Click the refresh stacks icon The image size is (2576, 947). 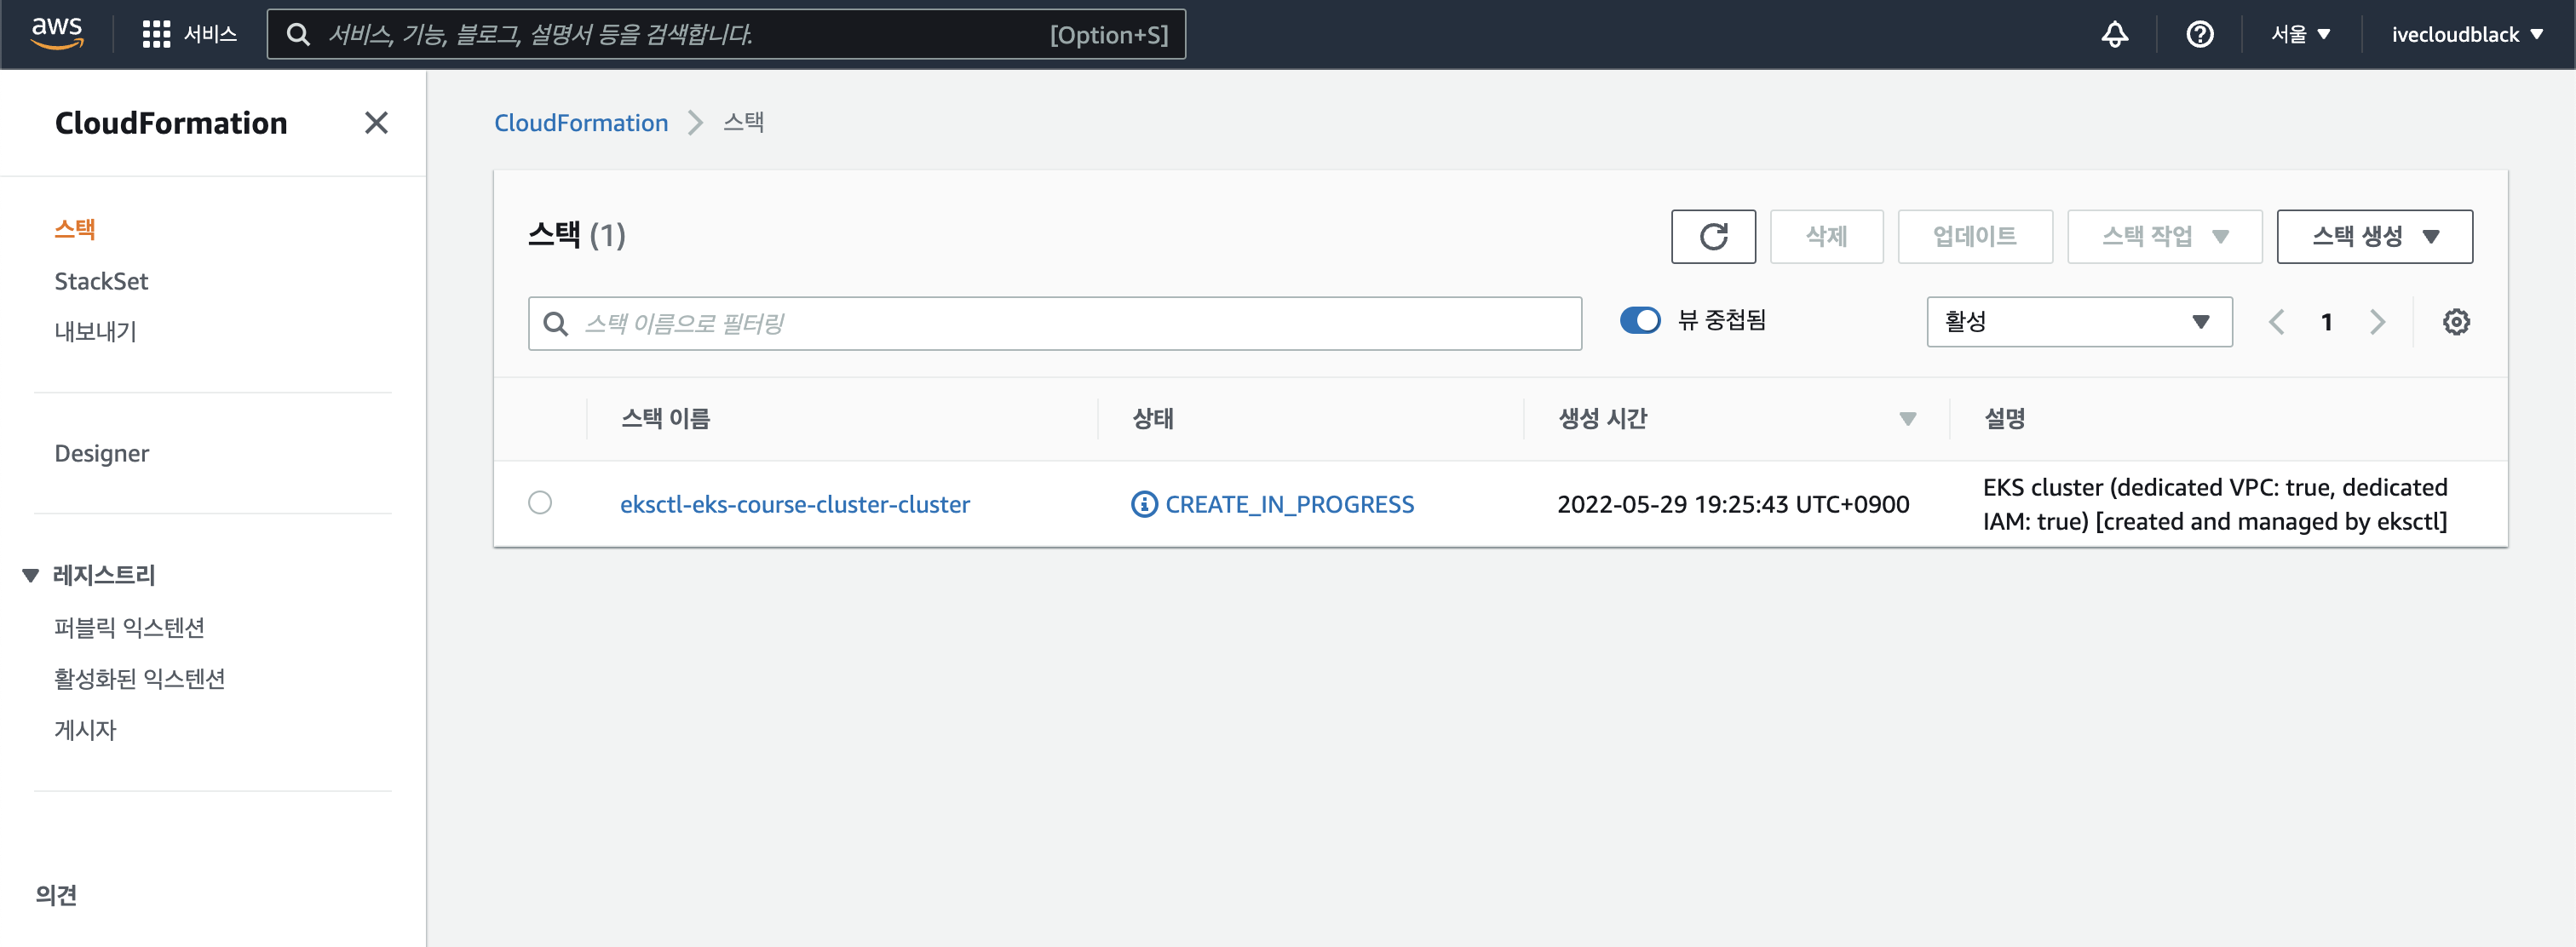[x=1713, y=236]
